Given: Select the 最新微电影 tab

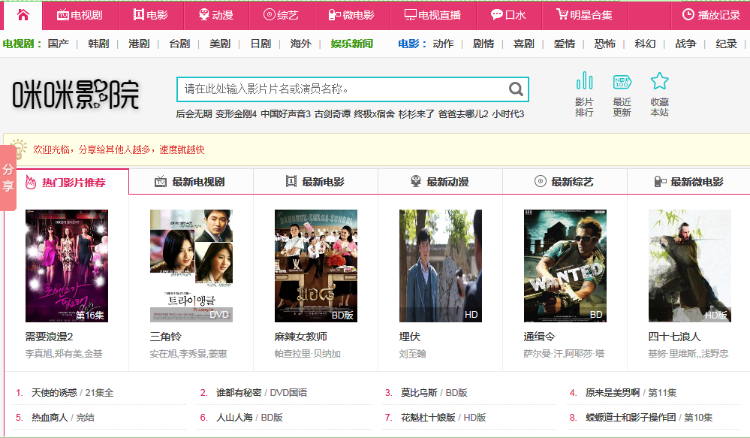Looking at the screenshot, I should point(689,182).
